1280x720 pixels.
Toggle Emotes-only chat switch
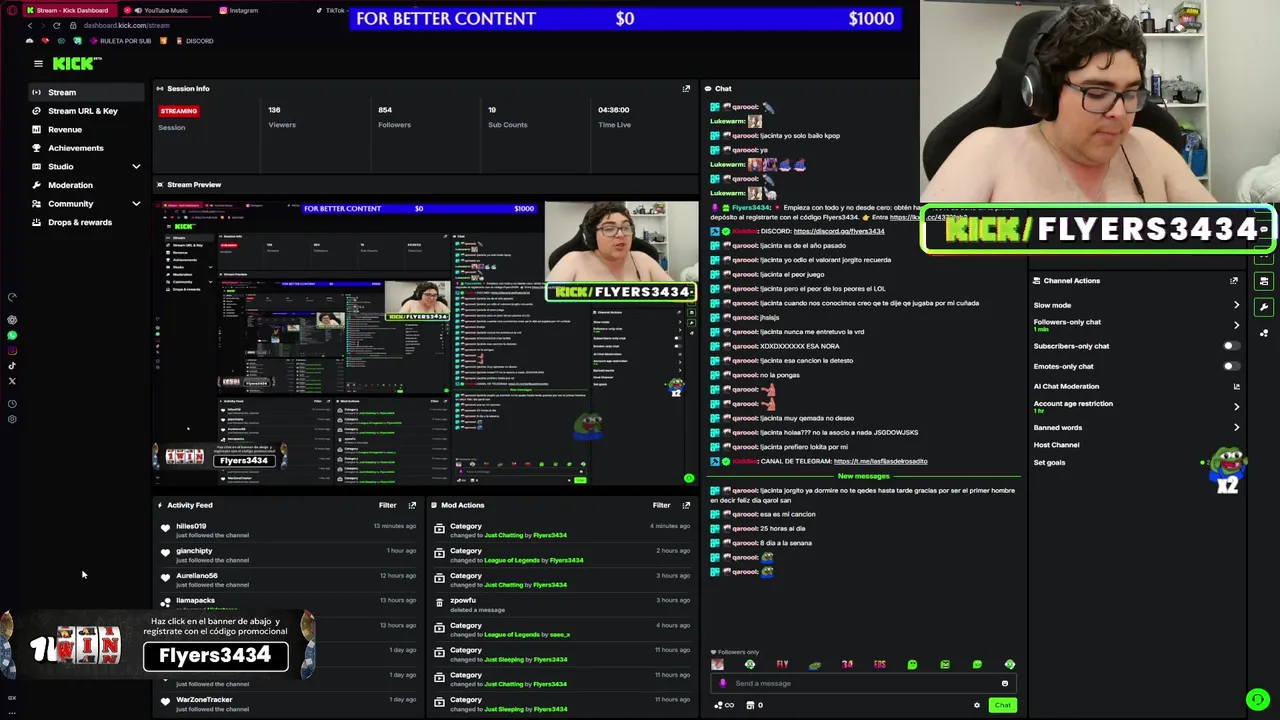point(1230,366)
